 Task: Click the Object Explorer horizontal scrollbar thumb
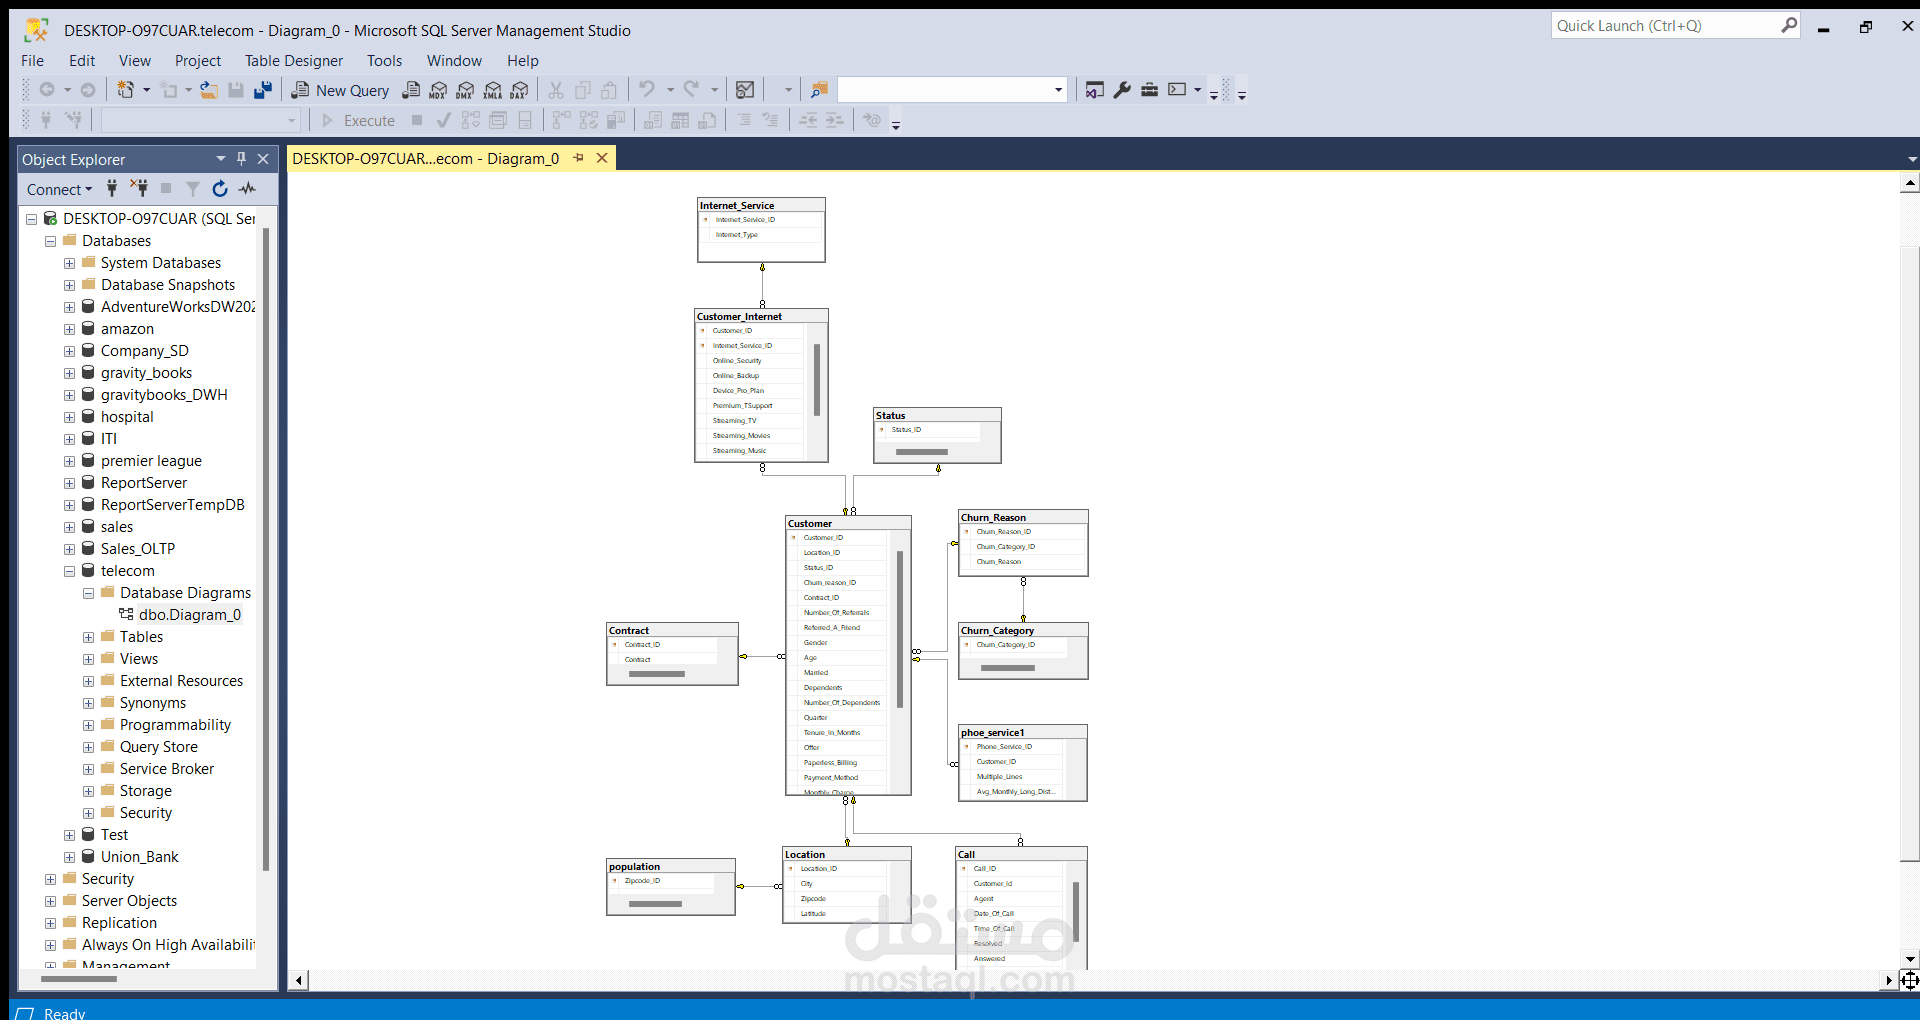click(79, 979)
